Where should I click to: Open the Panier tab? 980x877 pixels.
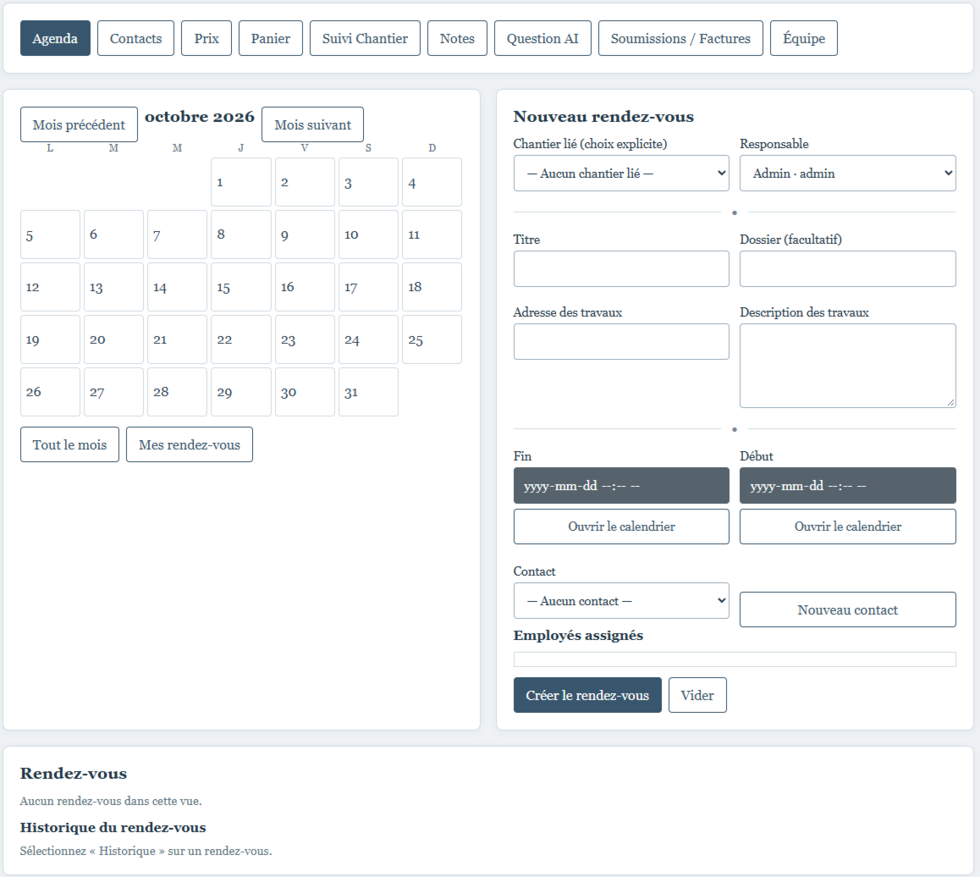[271, 38]
